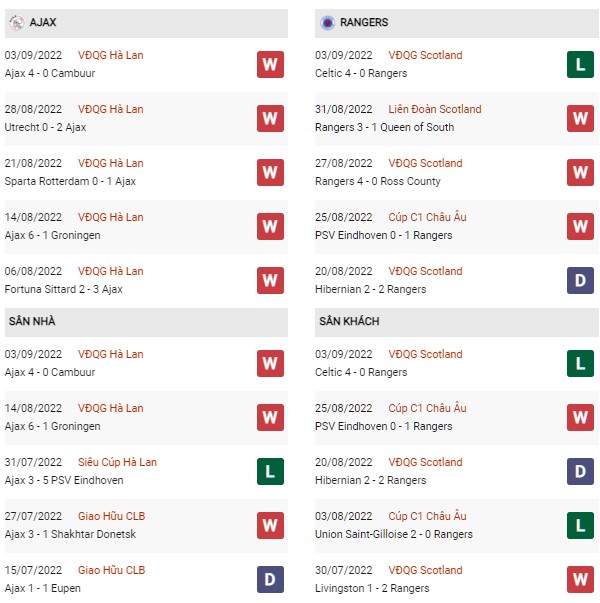Click the W badge for Ajax 4-0 Cambuur under AJAX
Image resolution: width=600 pixels, height=603 pixels.
point(270,64)
